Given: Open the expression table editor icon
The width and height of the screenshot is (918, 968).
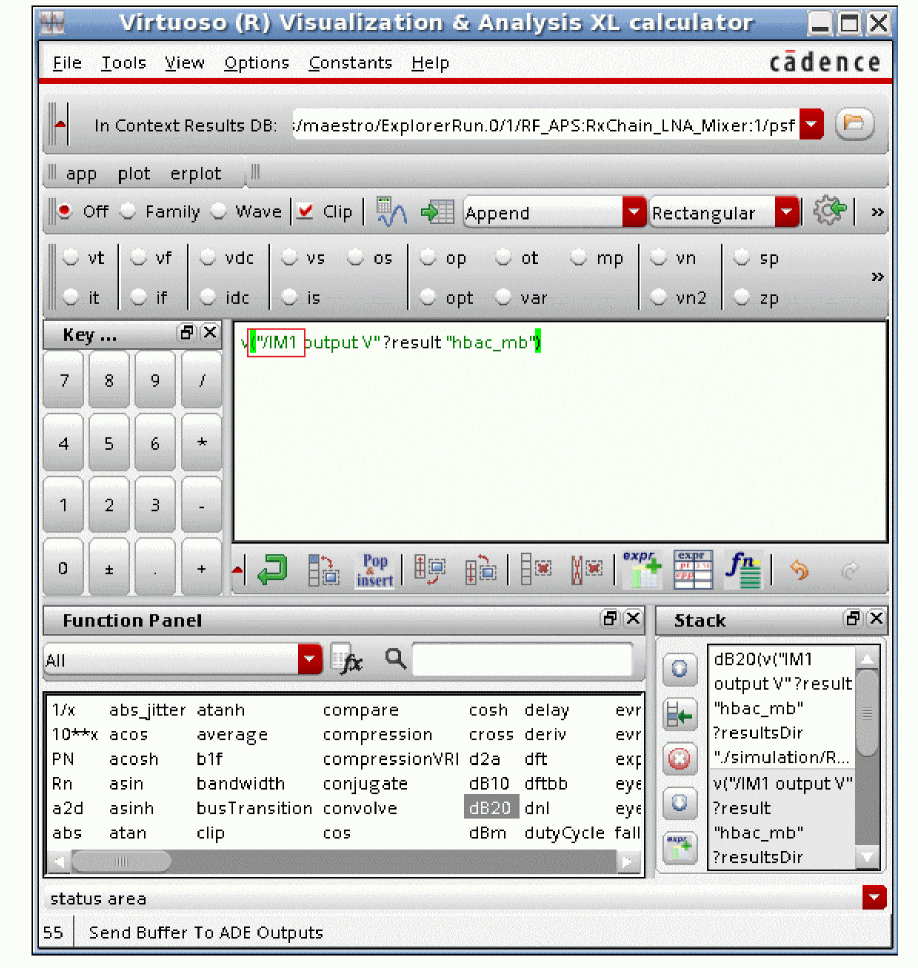Looking at the screenshot, I should [693, 569].
